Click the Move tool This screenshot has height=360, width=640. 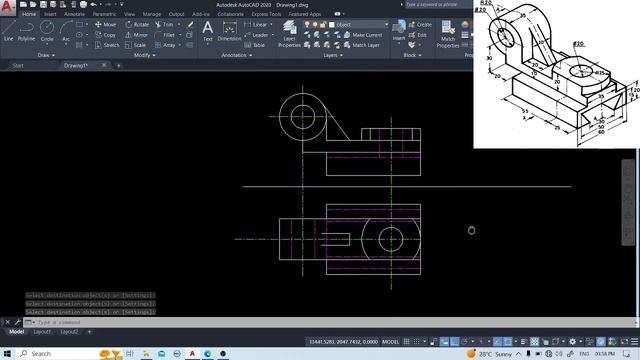[x=105, y=24]
